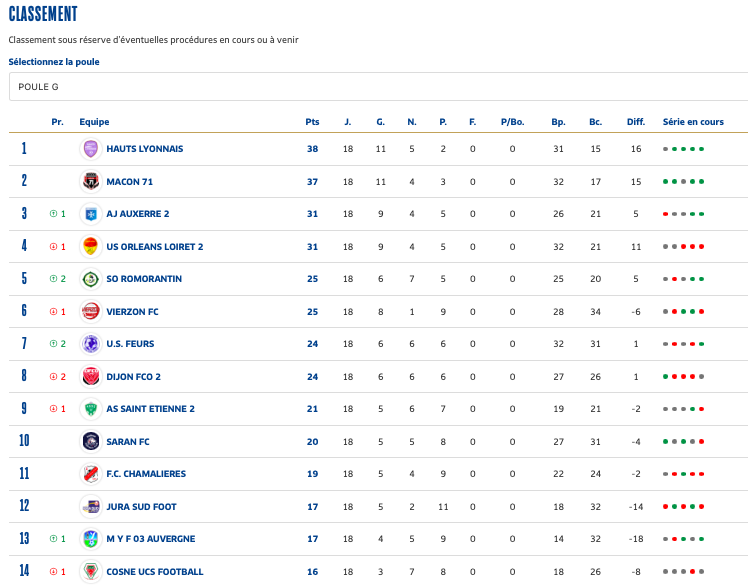The image size is (748, 586).
Task: Click the Diff. column header
Action: coord(635,122)
